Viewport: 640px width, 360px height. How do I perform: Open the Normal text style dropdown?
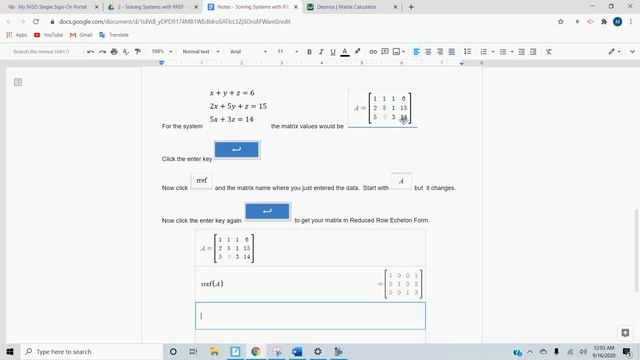[x=201, y=51]
